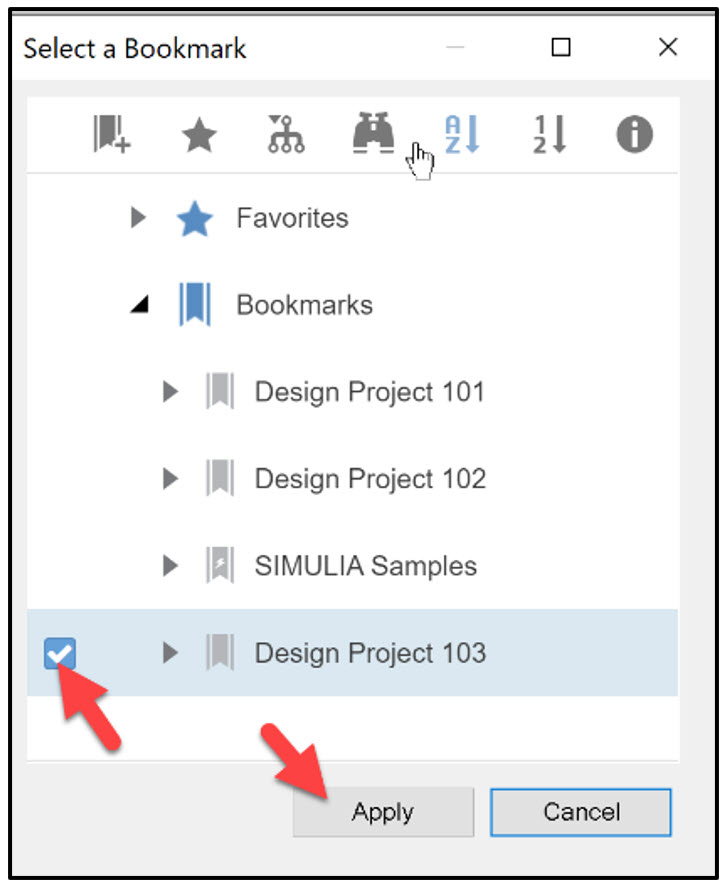Open the tree hierarchy view icon
The width and height of the screenshot is (723, 887).
(285, 135)
